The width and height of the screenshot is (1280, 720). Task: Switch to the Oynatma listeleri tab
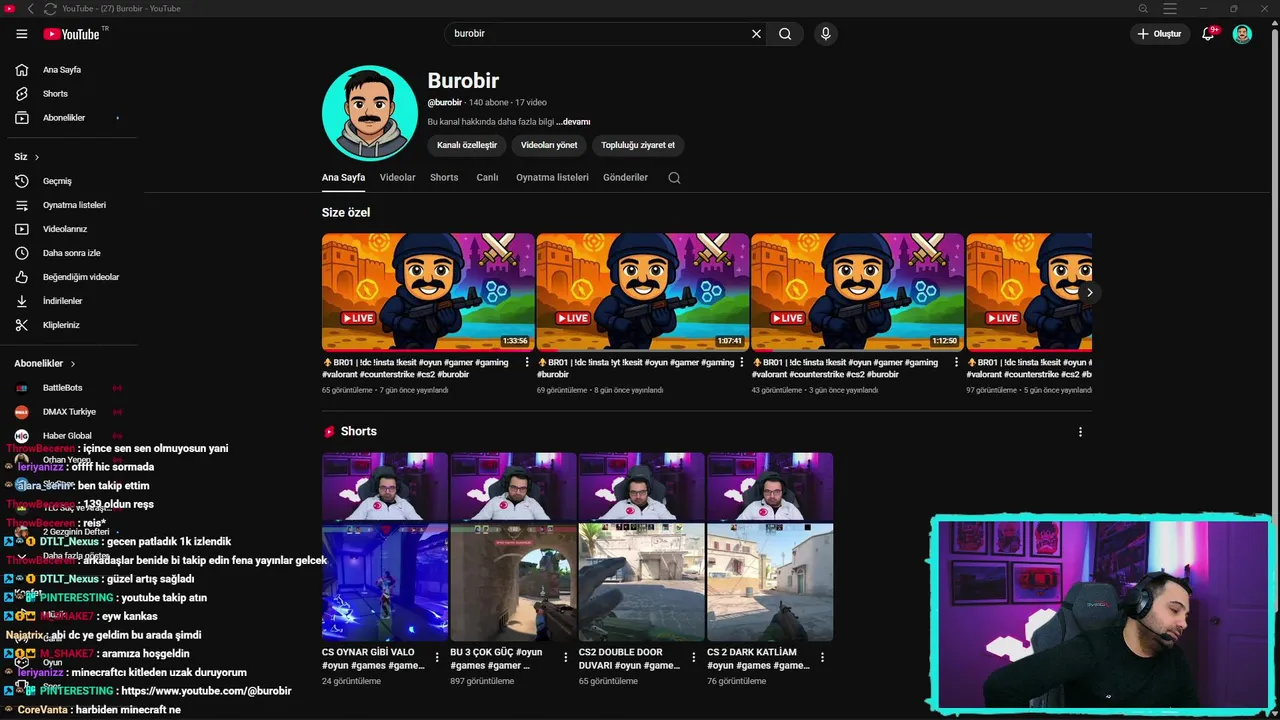tap(552, 178)
